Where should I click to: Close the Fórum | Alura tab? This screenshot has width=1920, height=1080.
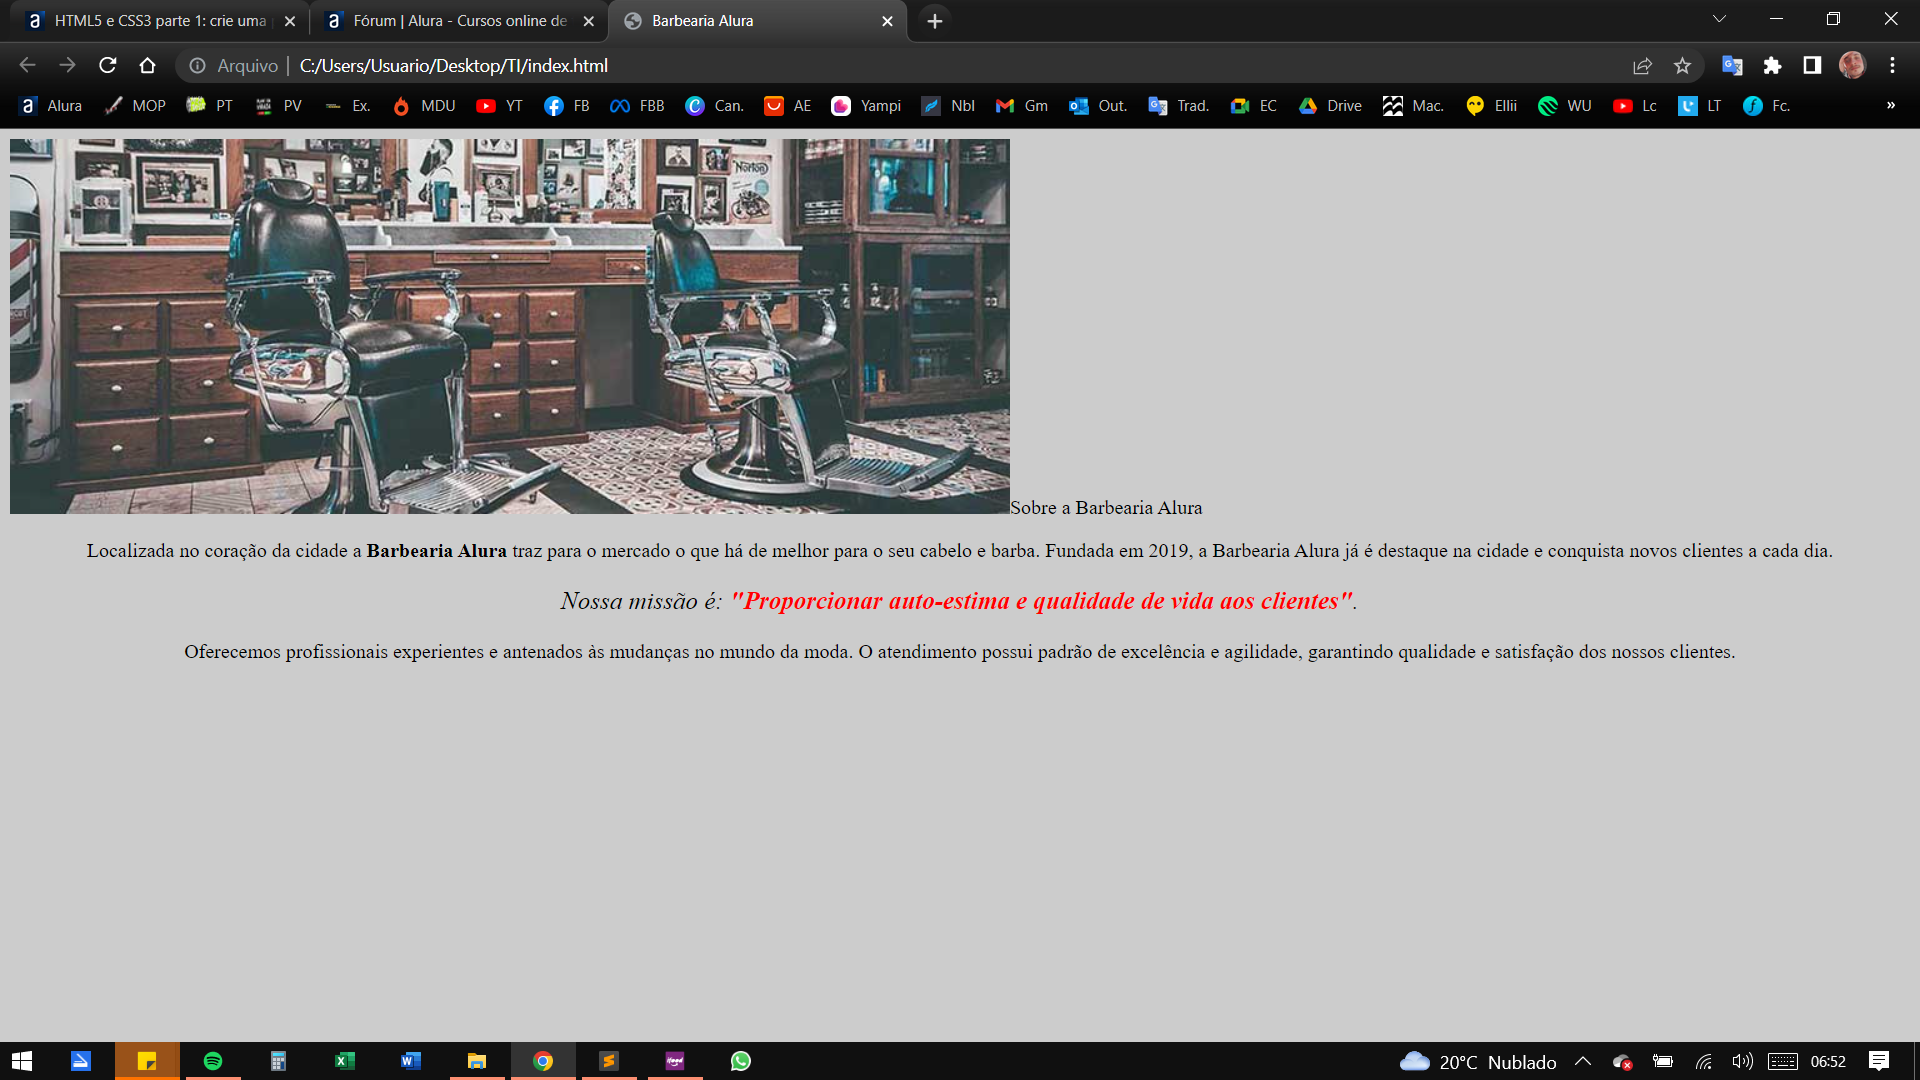588,21
